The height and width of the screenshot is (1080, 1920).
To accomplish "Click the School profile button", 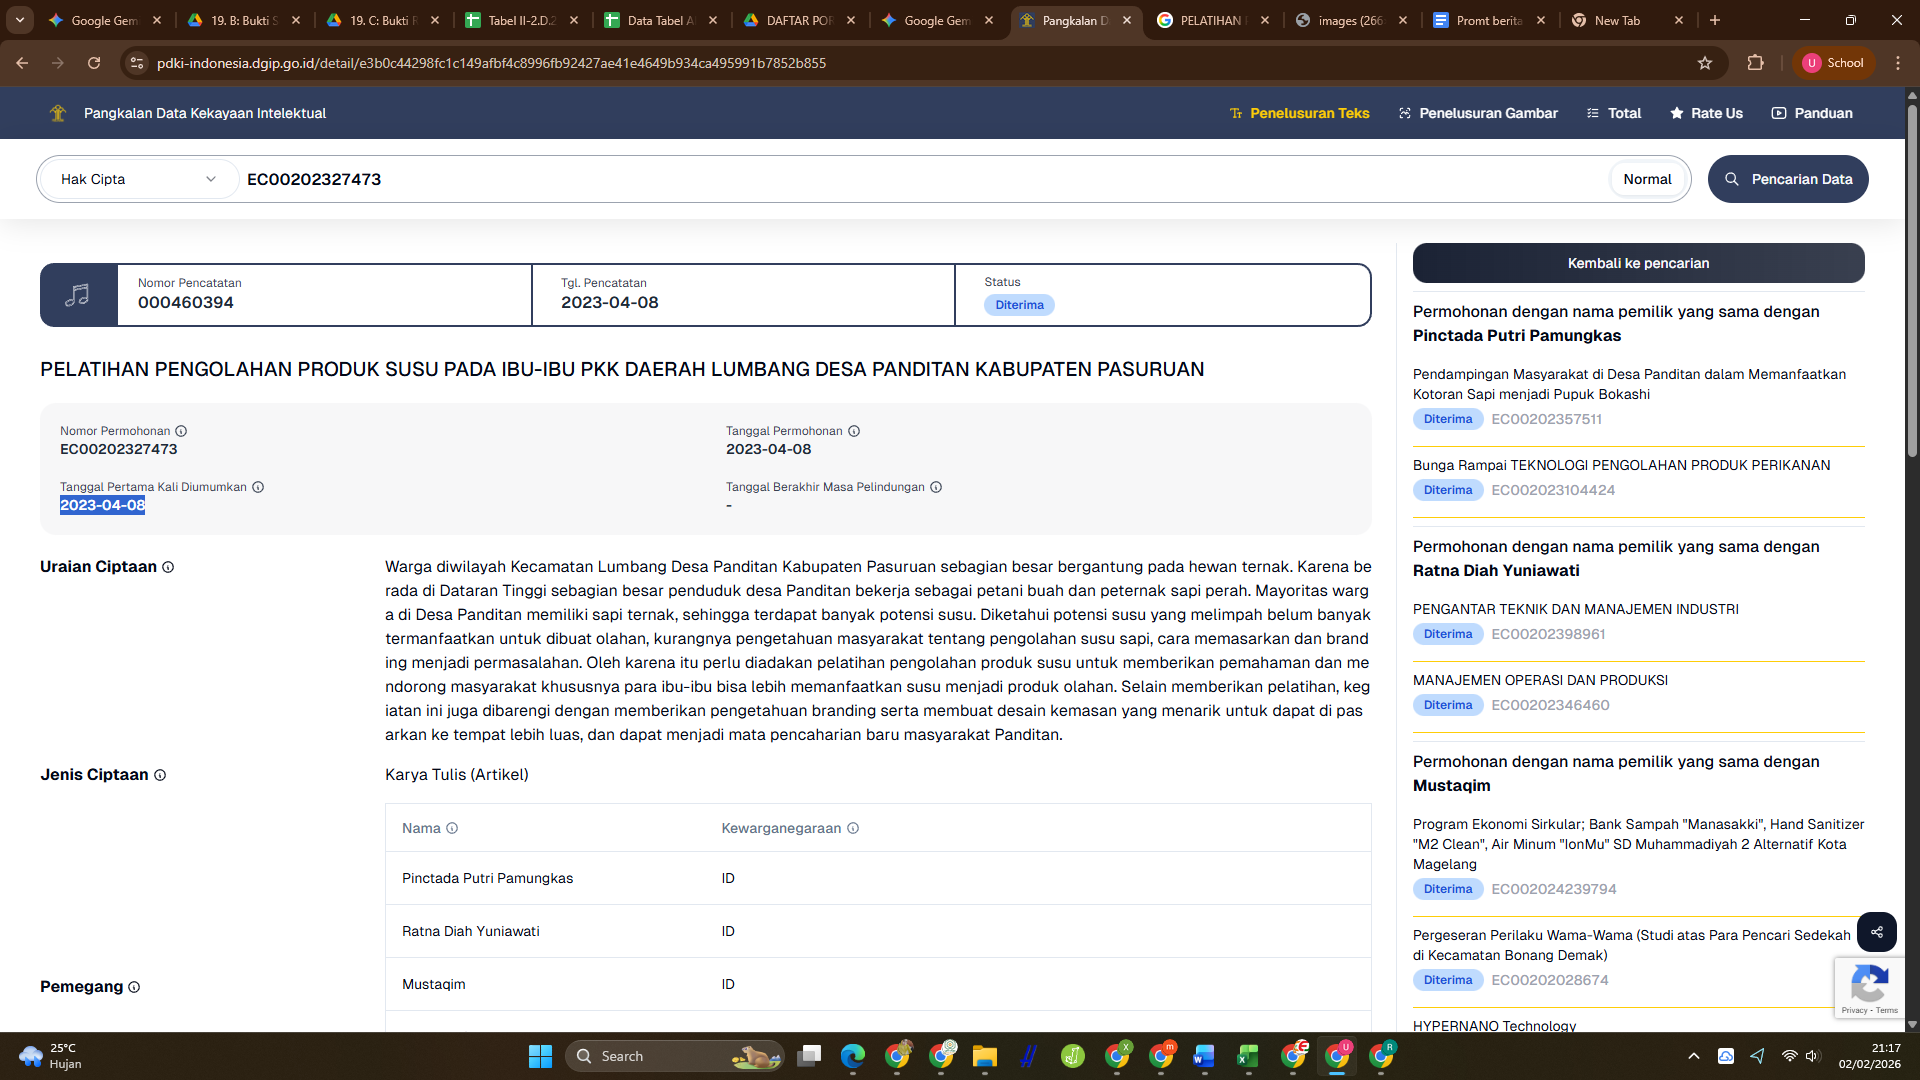I will click(1833, 63).
